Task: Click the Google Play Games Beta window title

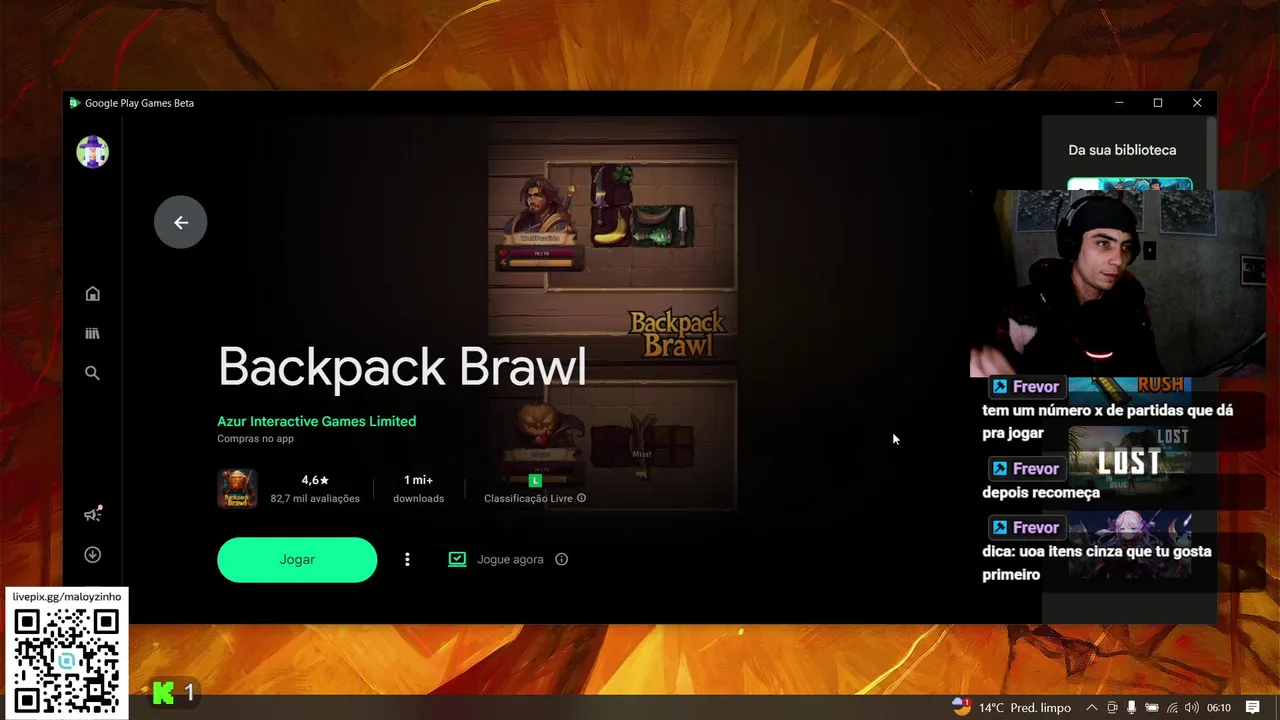Action: click(x=139, y=103)
